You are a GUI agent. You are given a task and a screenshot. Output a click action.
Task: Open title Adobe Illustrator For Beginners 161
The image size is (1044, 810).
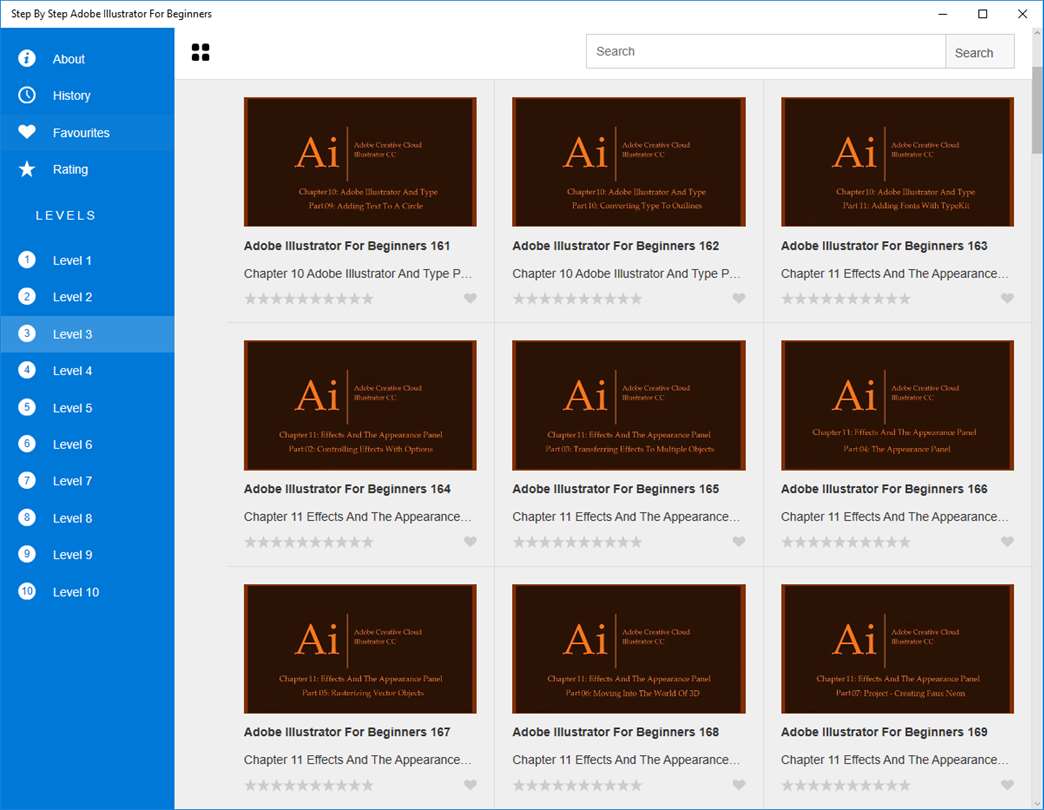click(x=347, y=246)
